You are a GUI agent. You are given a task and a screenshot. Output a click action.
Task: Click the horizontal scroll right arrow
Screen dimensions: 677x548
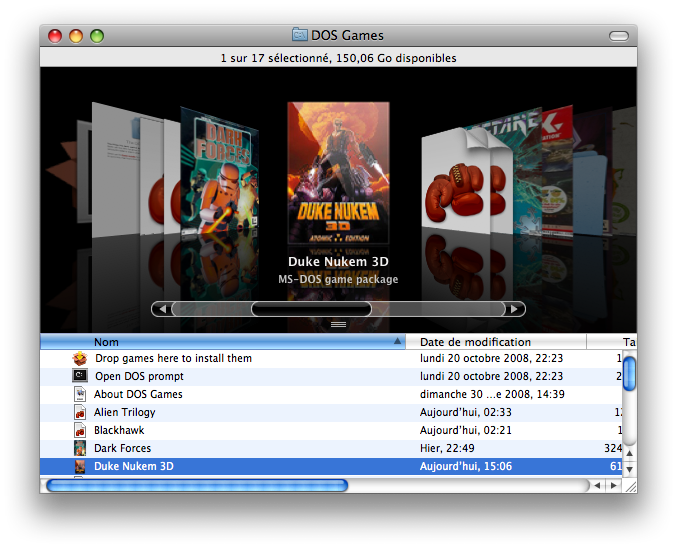[614, 485]
